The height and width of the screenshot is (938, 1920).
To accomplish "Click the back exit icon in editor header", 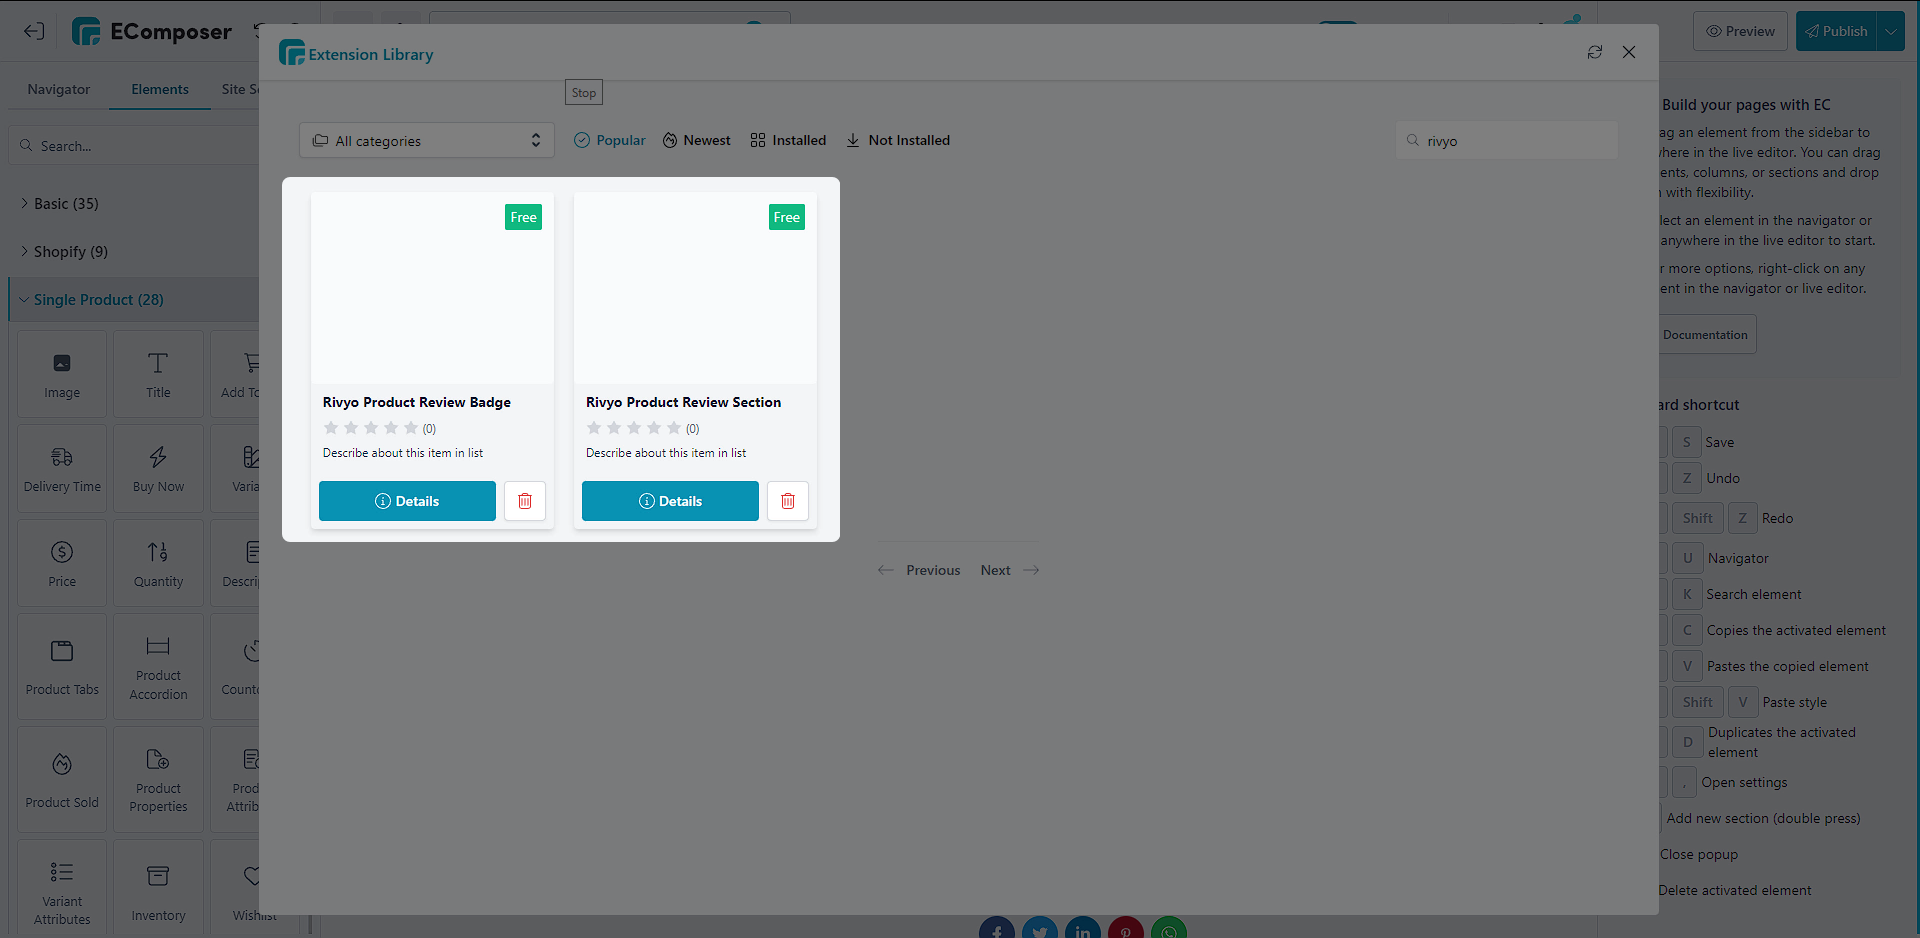I will pyautogui.click(x=34, y=31).
